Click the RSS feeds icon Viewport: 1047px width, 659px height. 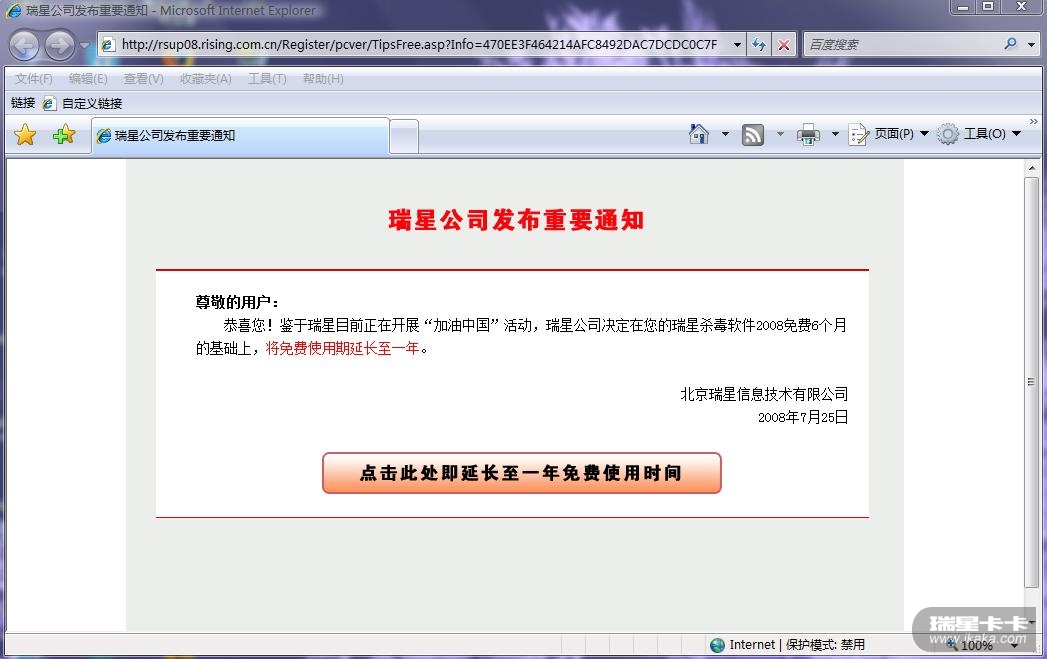[753, 135]
